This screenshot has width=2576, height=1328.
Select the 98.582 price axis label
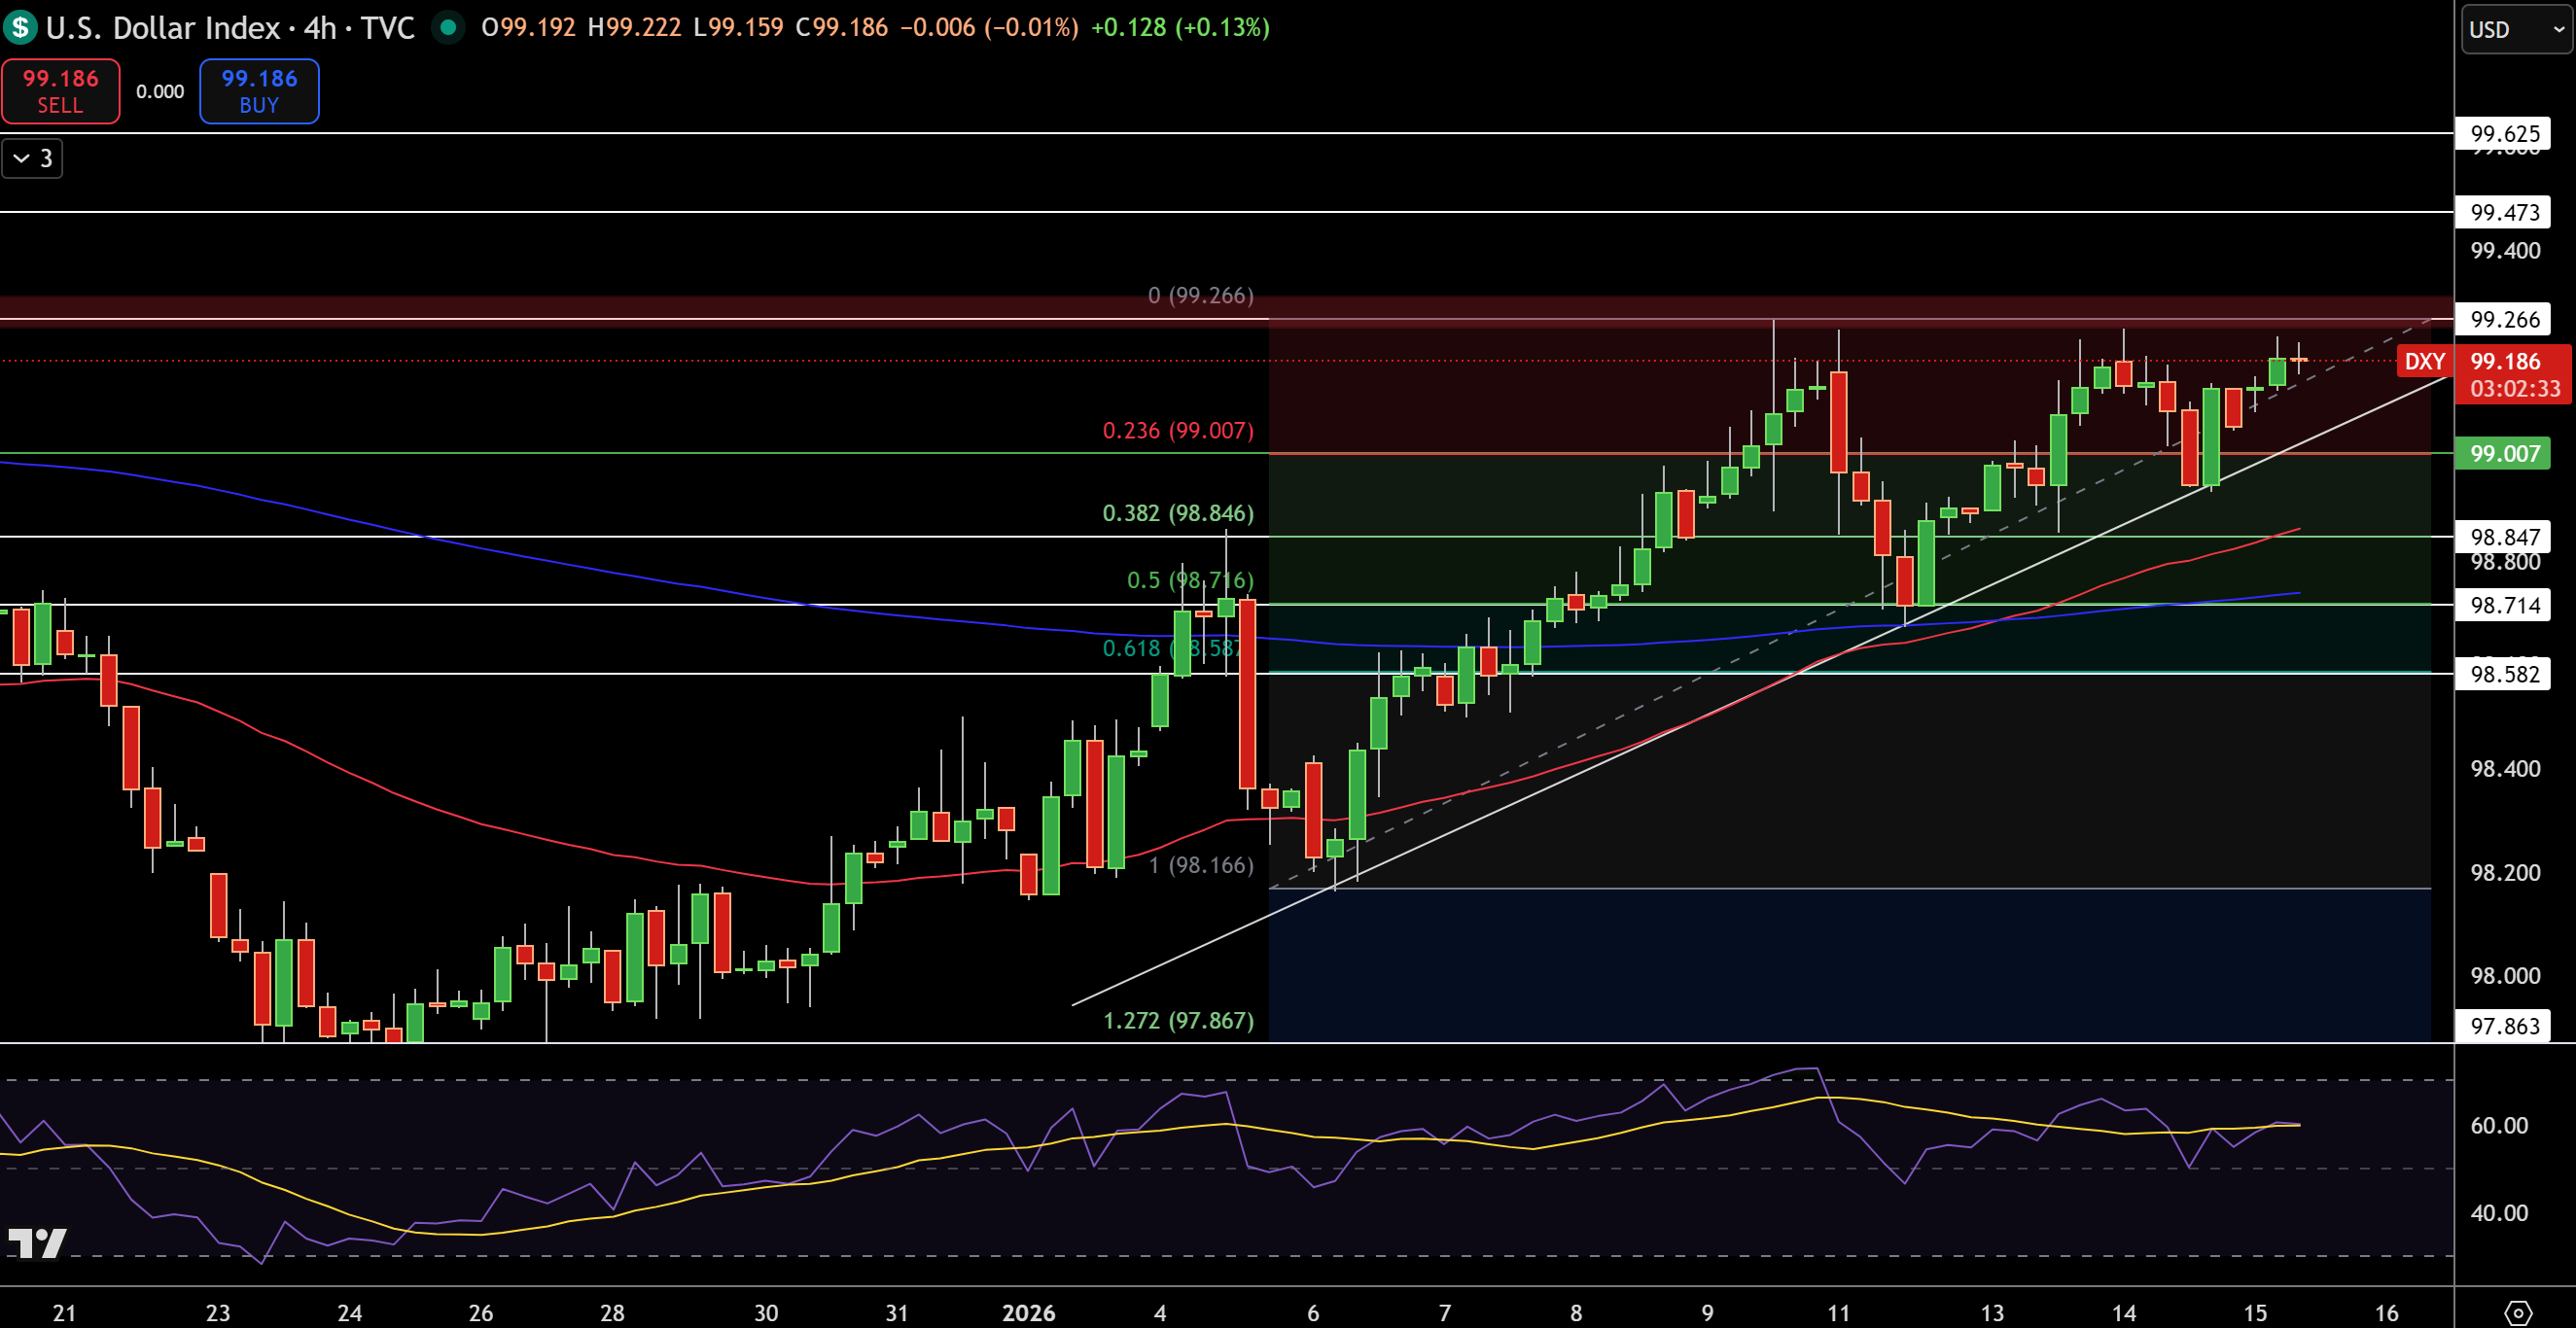coord(2505,674)
